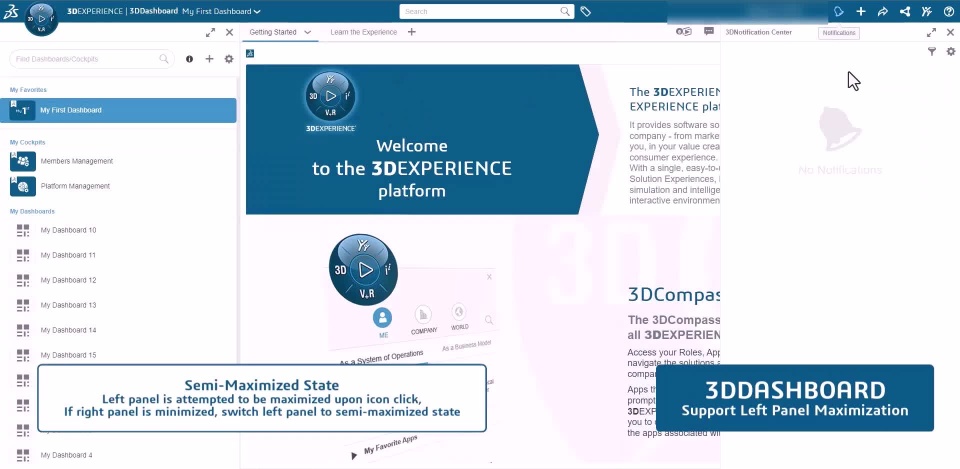
Task: Click Members Management cockpit icon
Action: [x=23, y=161]
